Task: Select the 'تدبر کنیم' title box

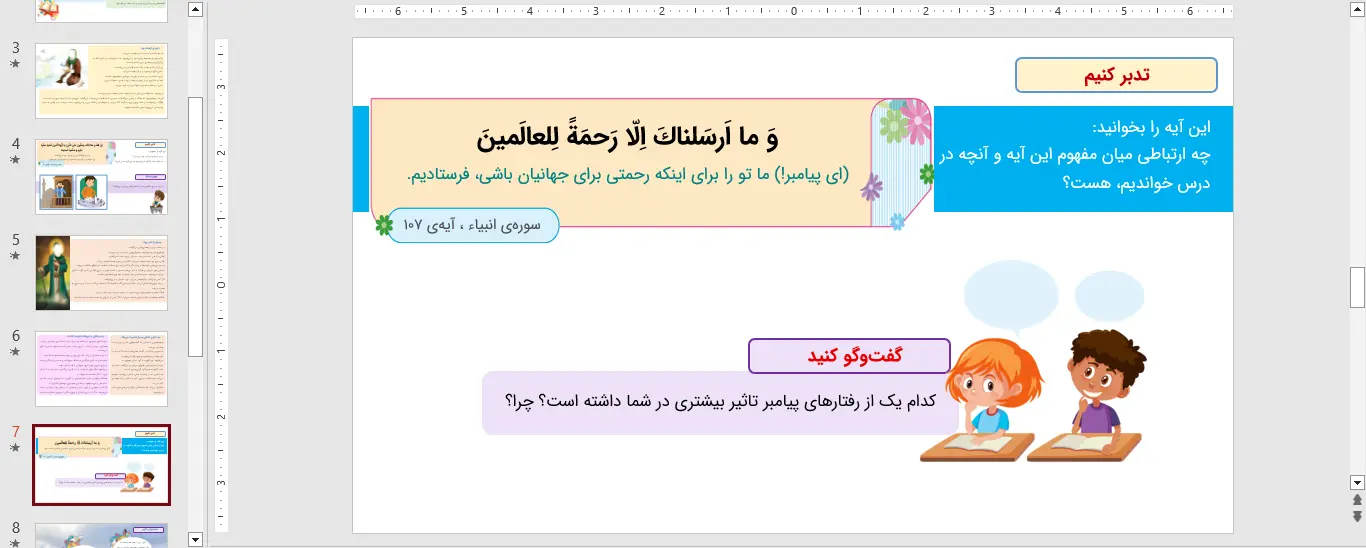Action: pyautogui.click(x=1116, y=75)
